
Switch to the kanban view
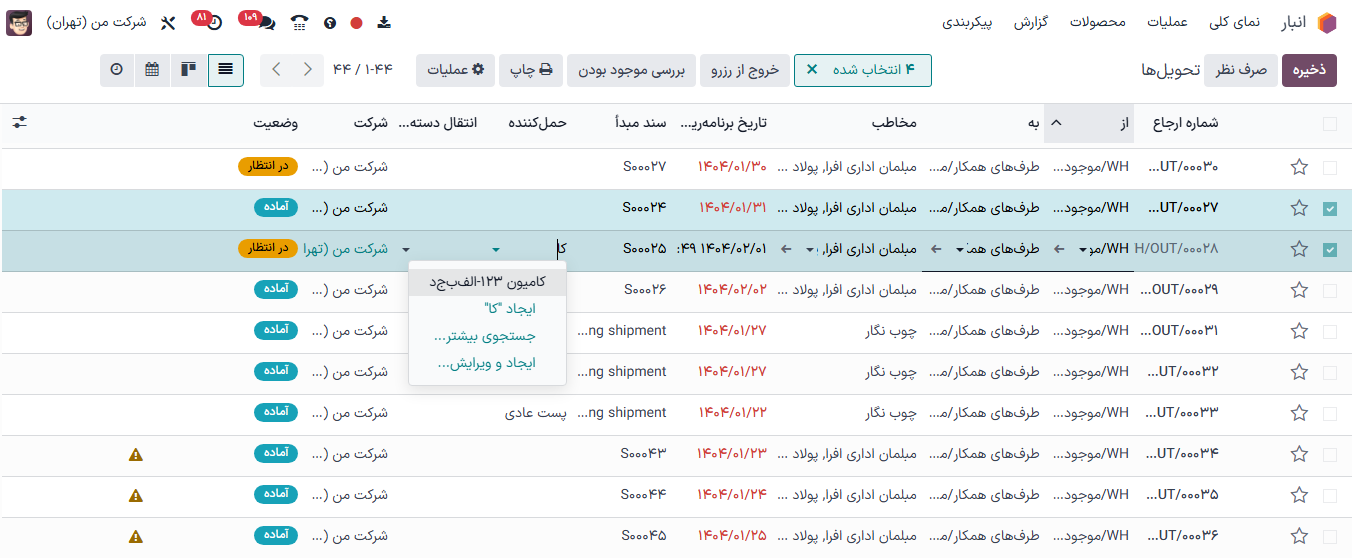pos(189,70)
